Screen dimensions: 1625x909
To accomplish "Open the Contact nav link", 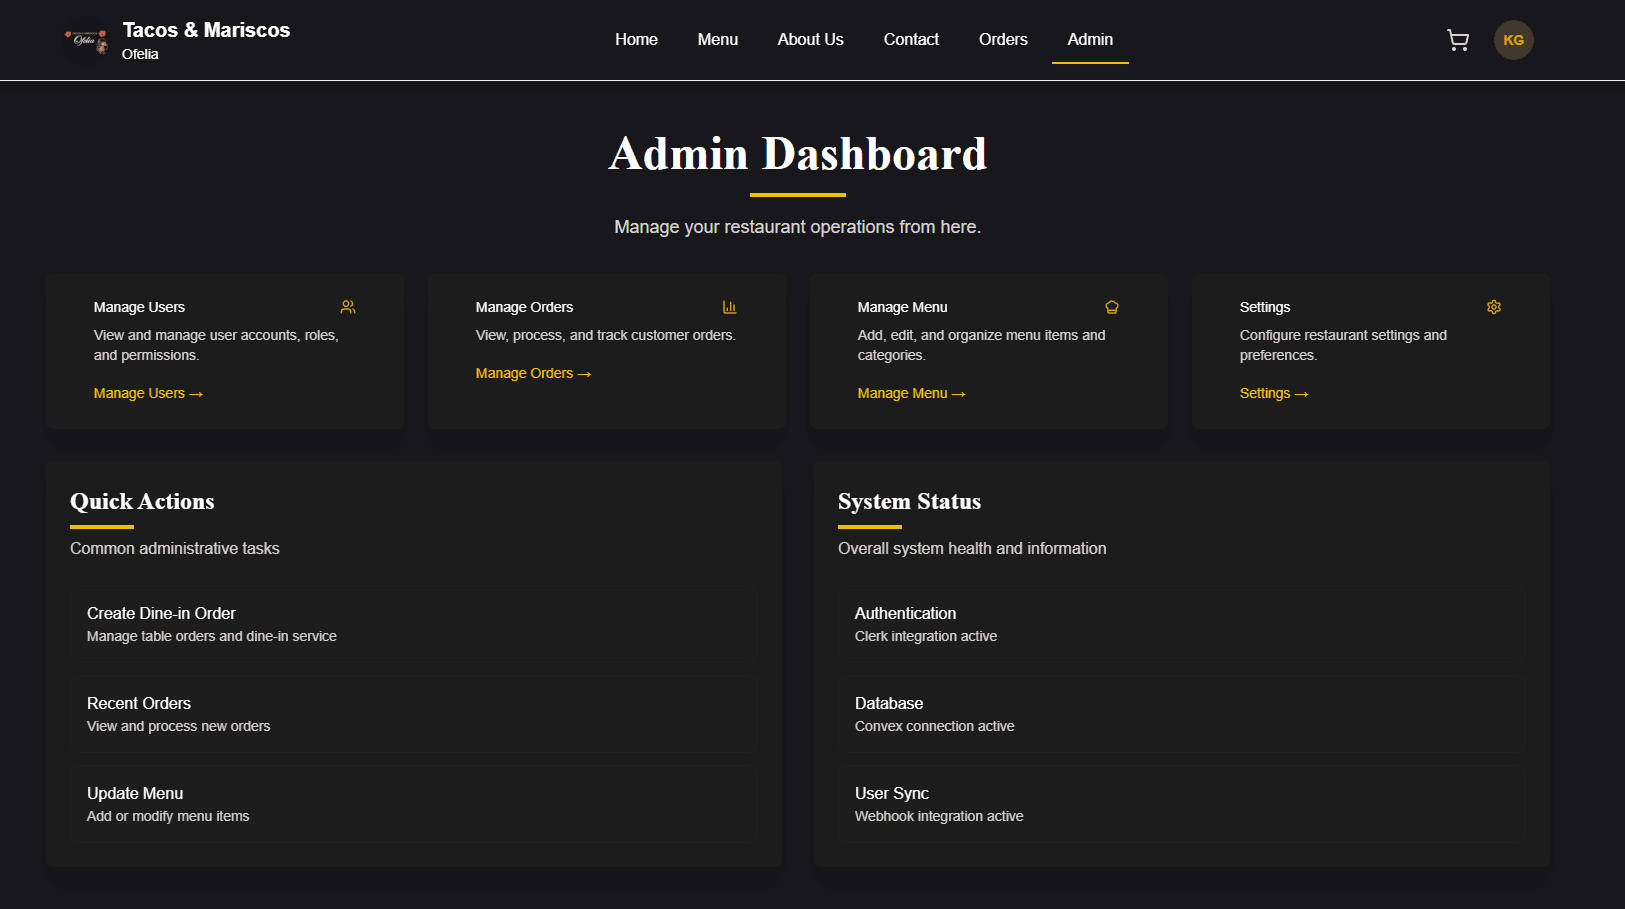I will click(x=911, y=40).
